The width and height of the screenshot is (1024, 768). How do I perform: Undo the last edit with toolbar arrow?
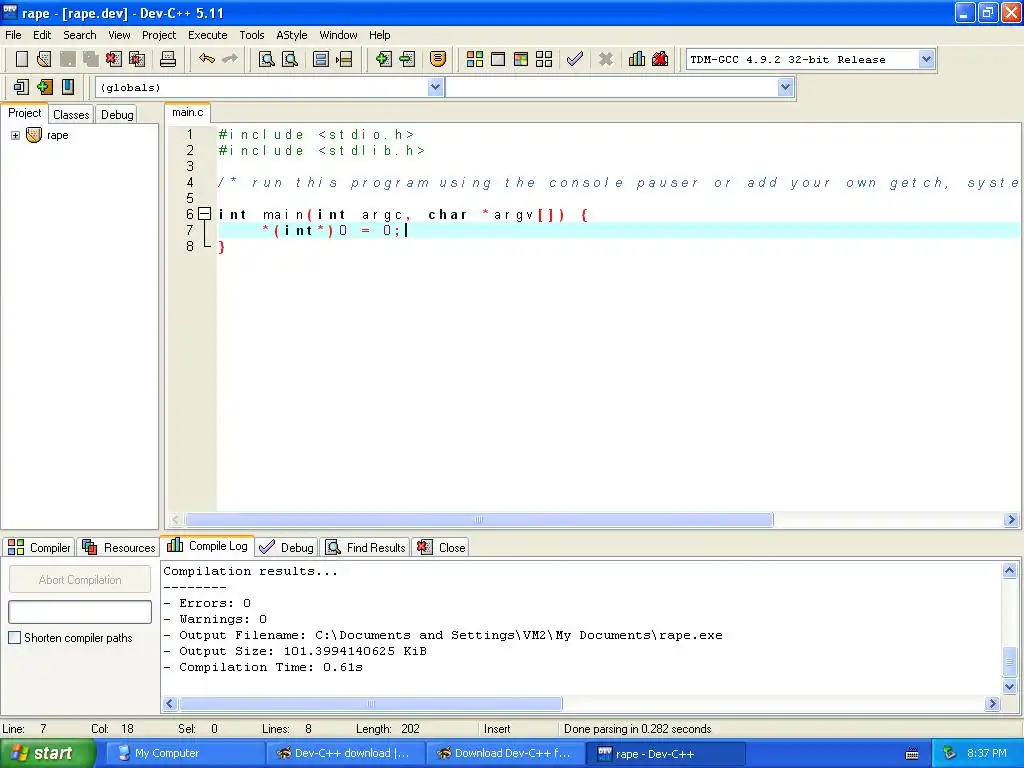207,59
